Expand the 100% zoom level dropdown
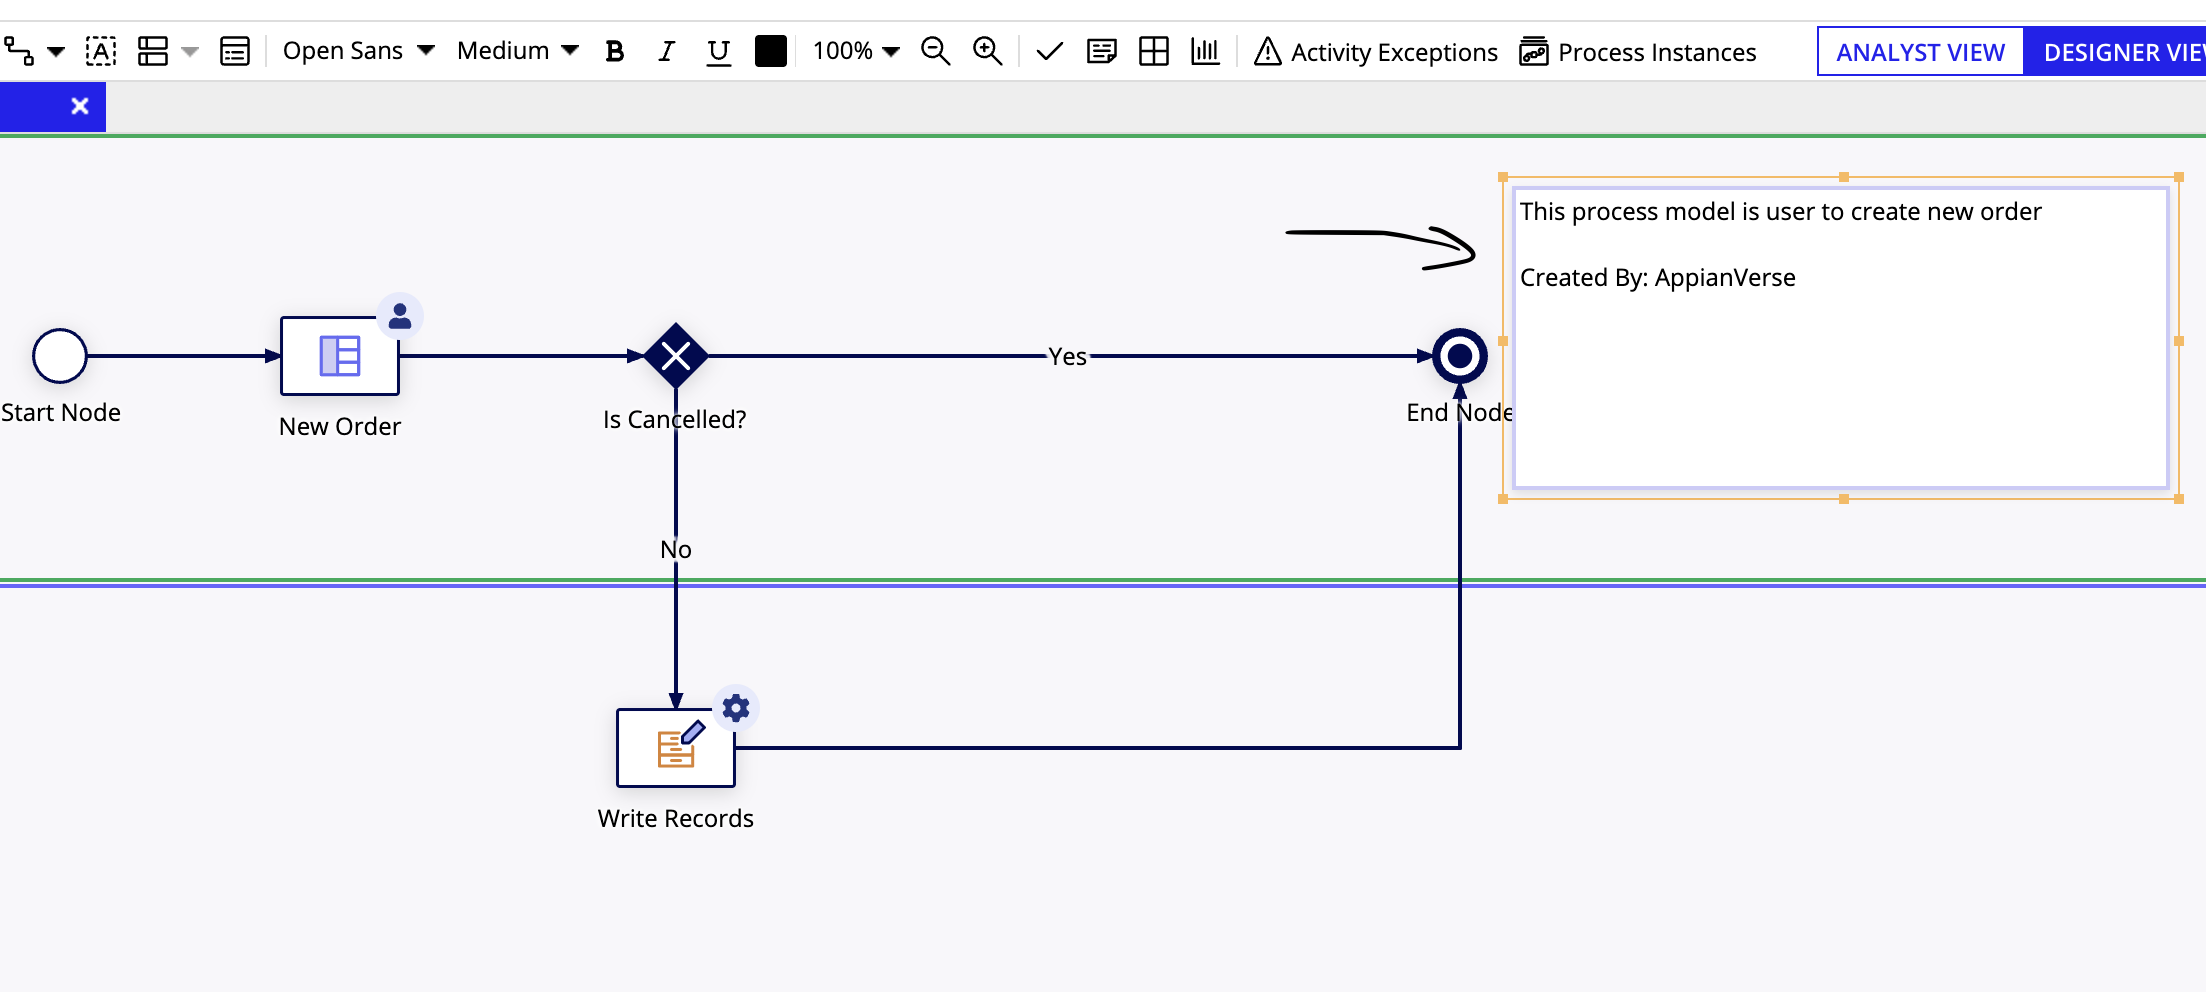Screen dimensions: 2206x992 (856, 51)
